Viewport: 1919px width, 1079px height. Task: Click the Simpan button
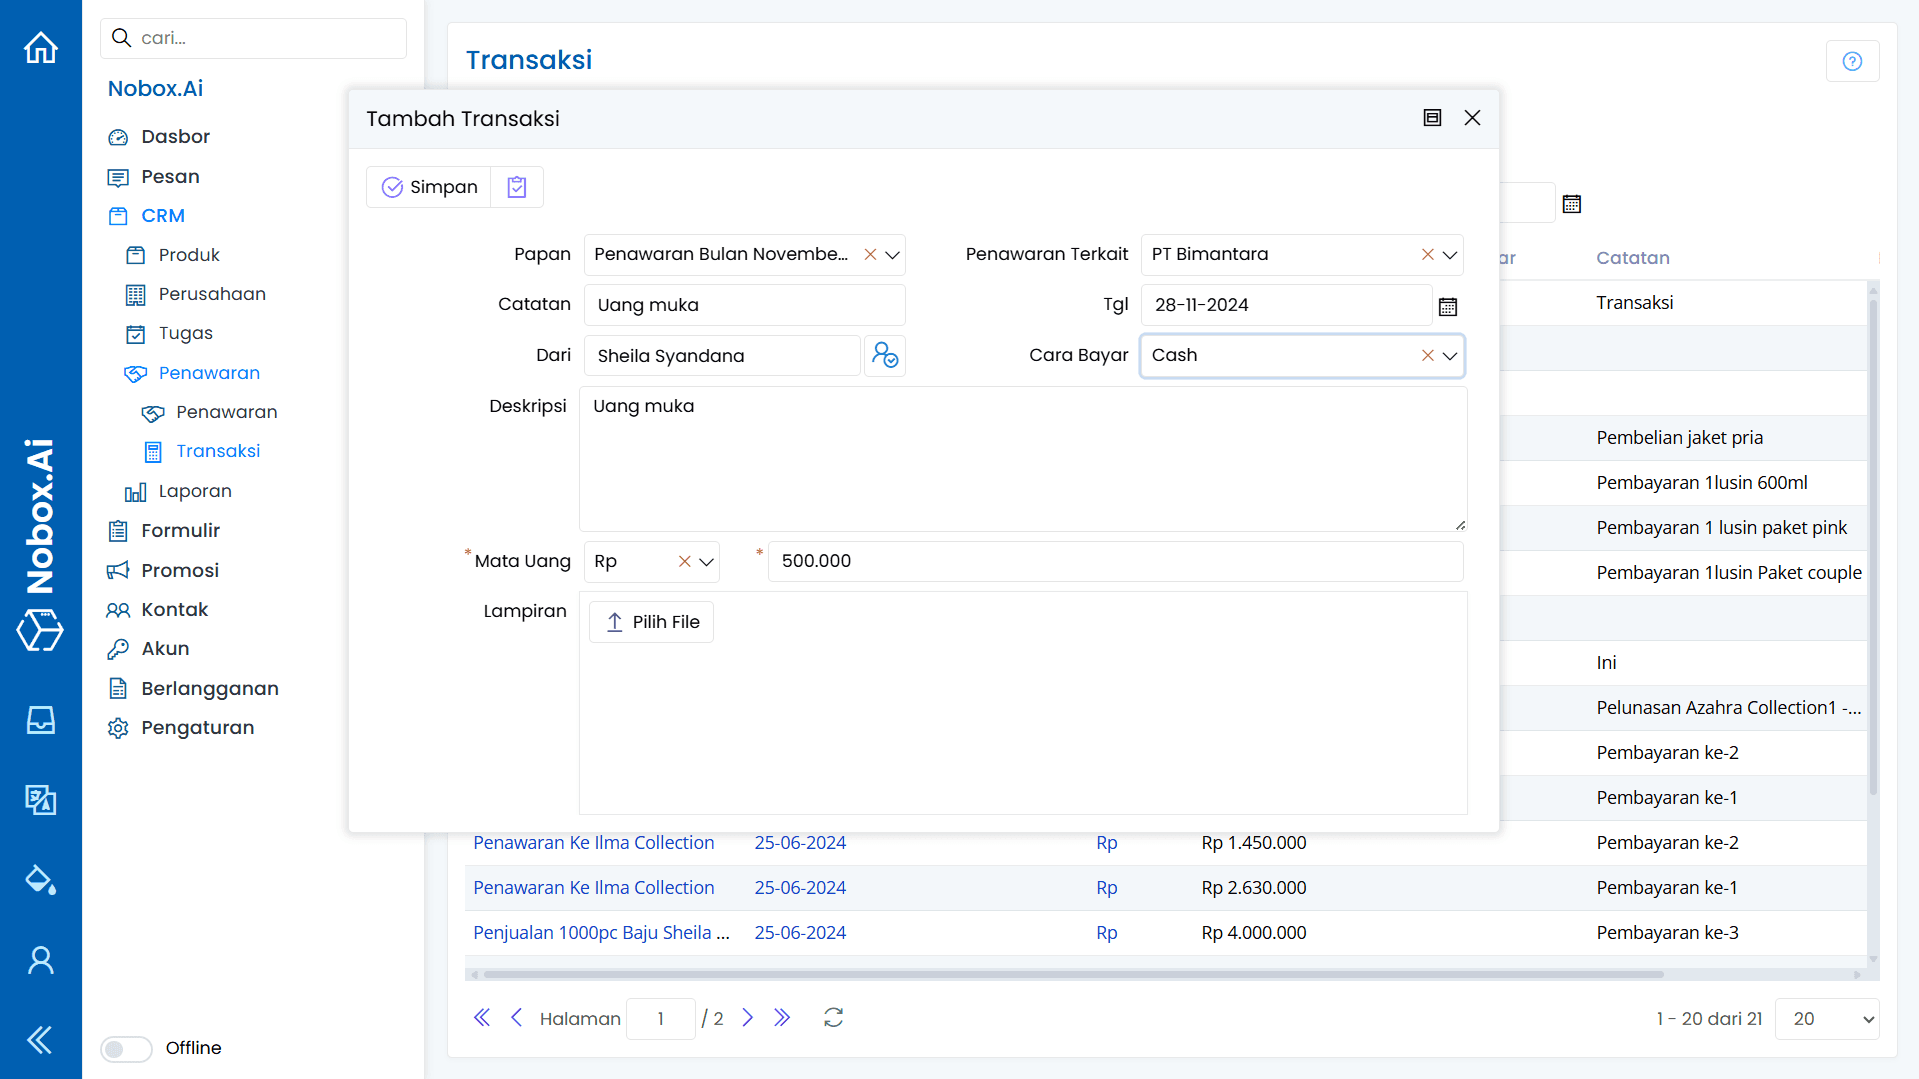[428, 187]
